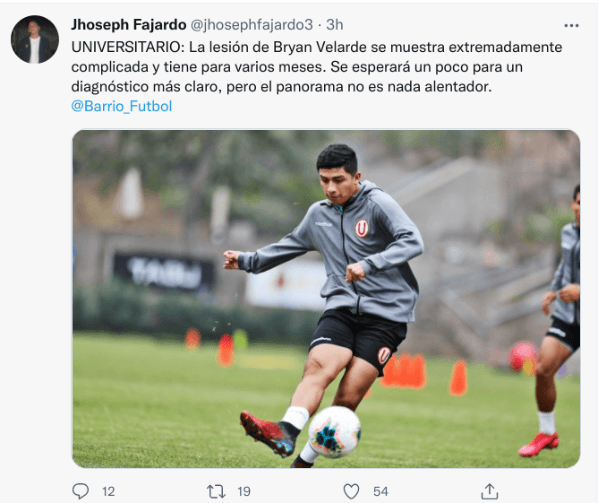This screenshot has width=598, height=503.
Task: Open the share upload icon
Action: click(489, 491)
